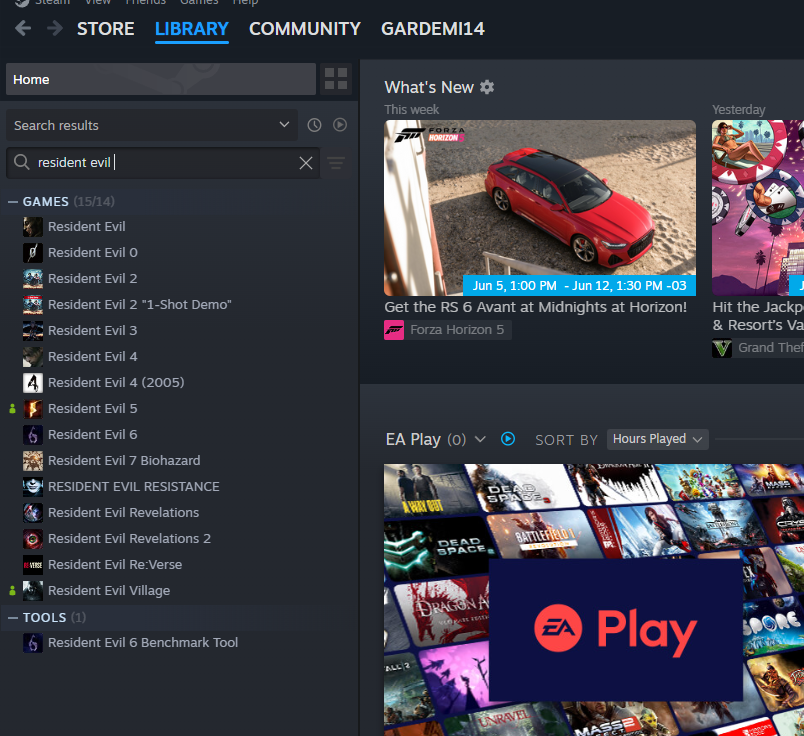Open Get the RS 6 Avant news

pyautogui.click(x=535, y=307)
